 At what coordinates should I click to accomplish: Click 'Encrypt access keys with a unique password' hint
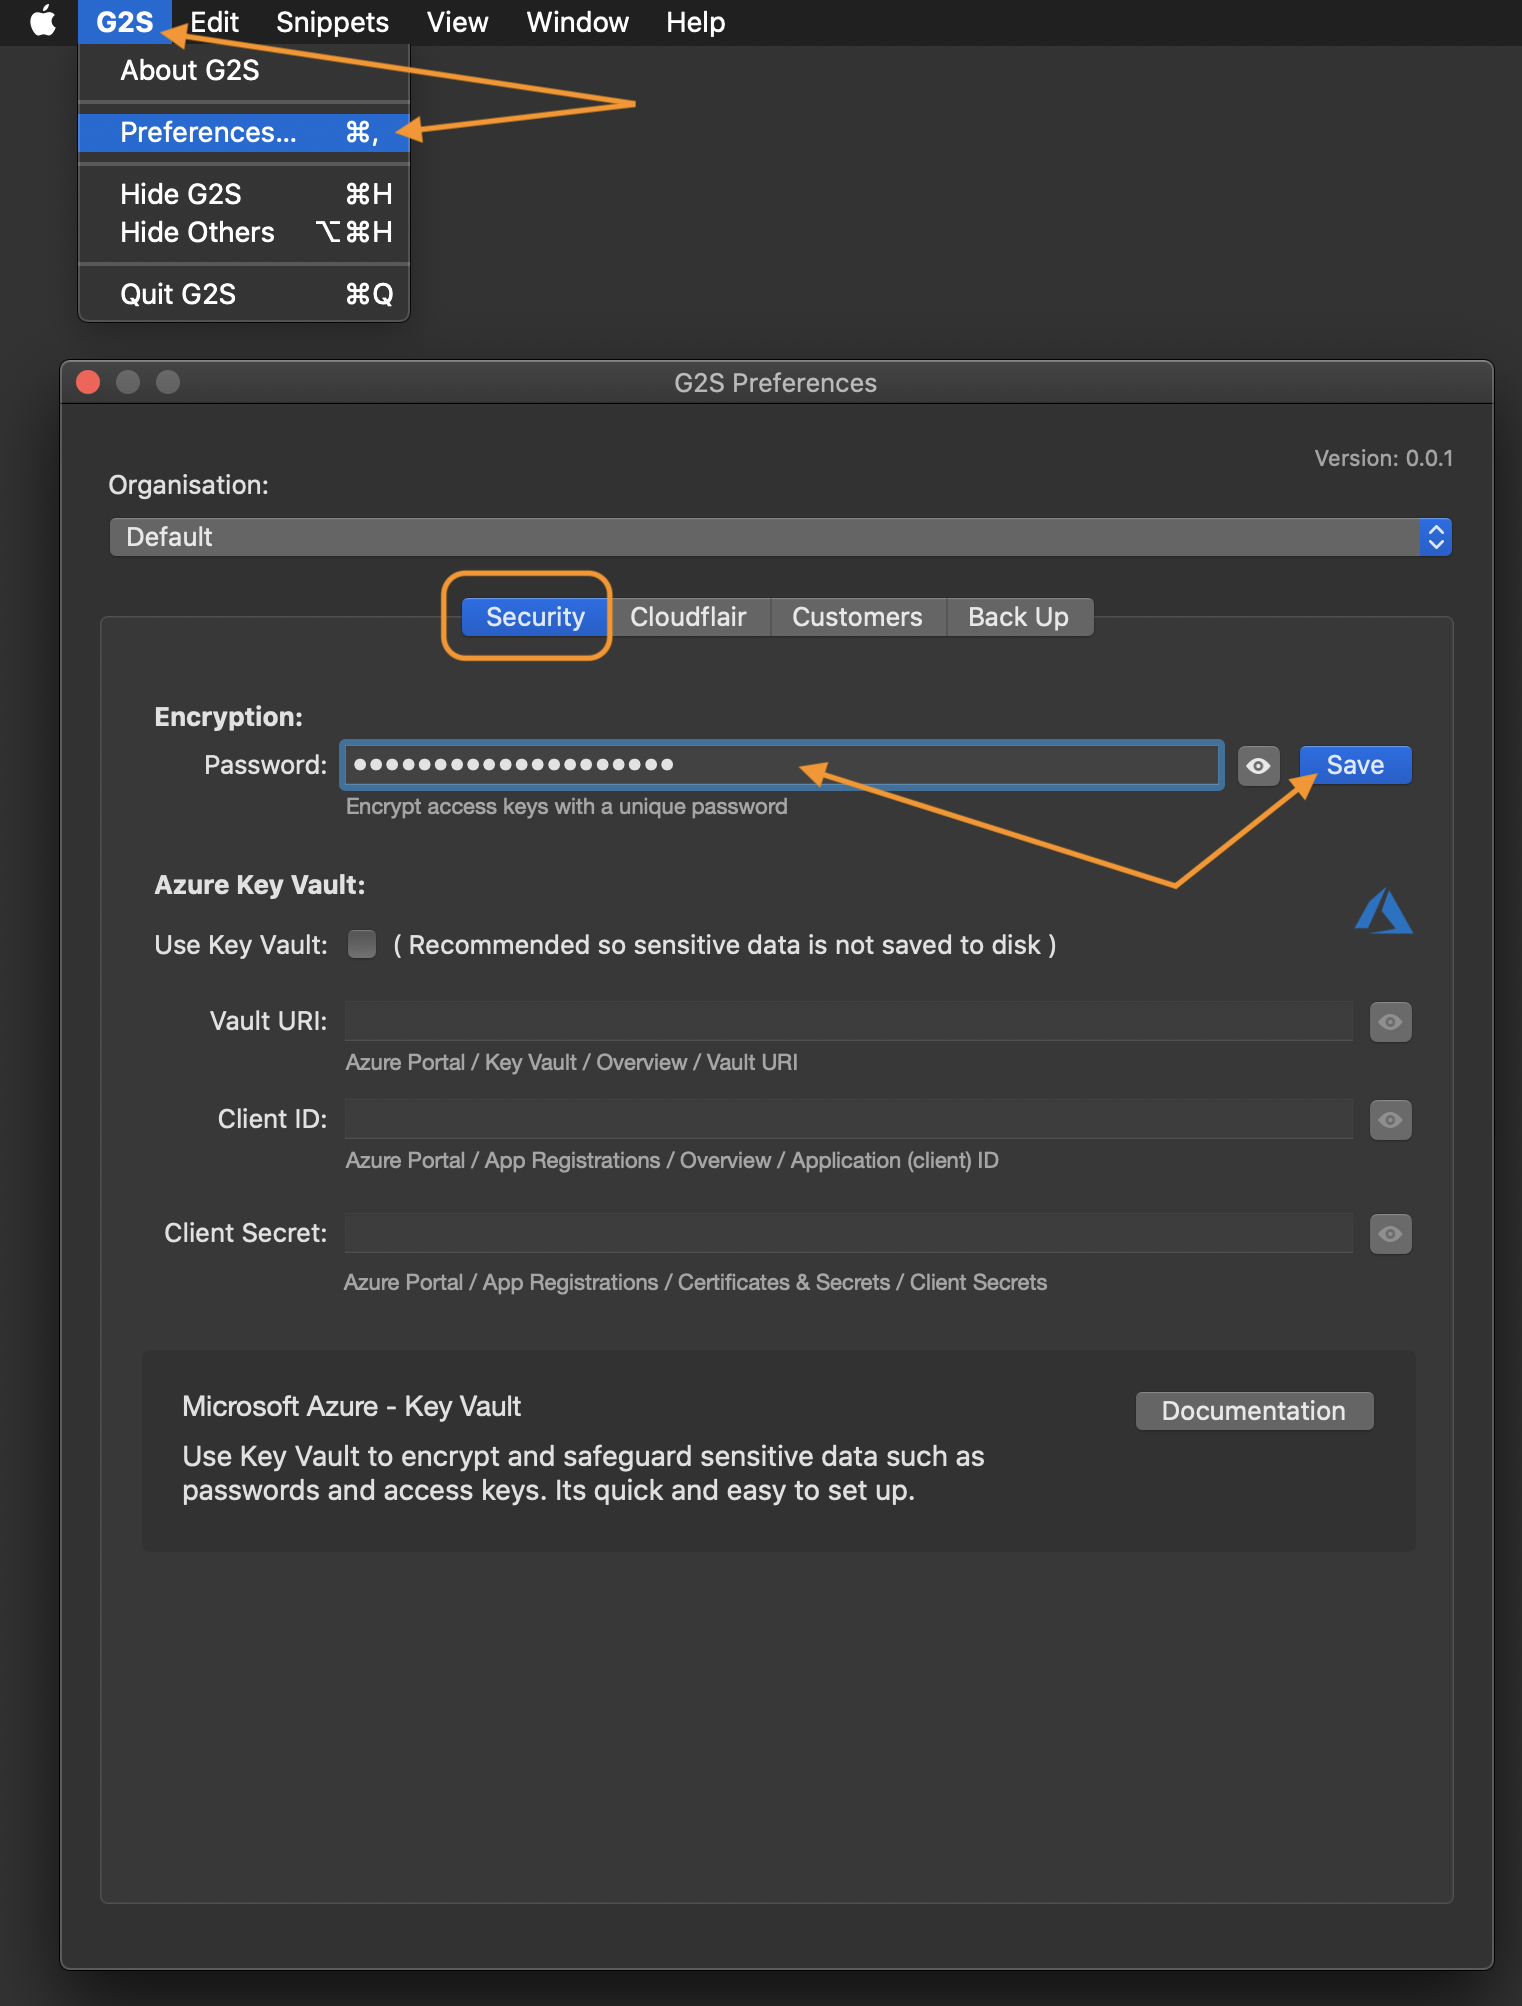point(567,807)
